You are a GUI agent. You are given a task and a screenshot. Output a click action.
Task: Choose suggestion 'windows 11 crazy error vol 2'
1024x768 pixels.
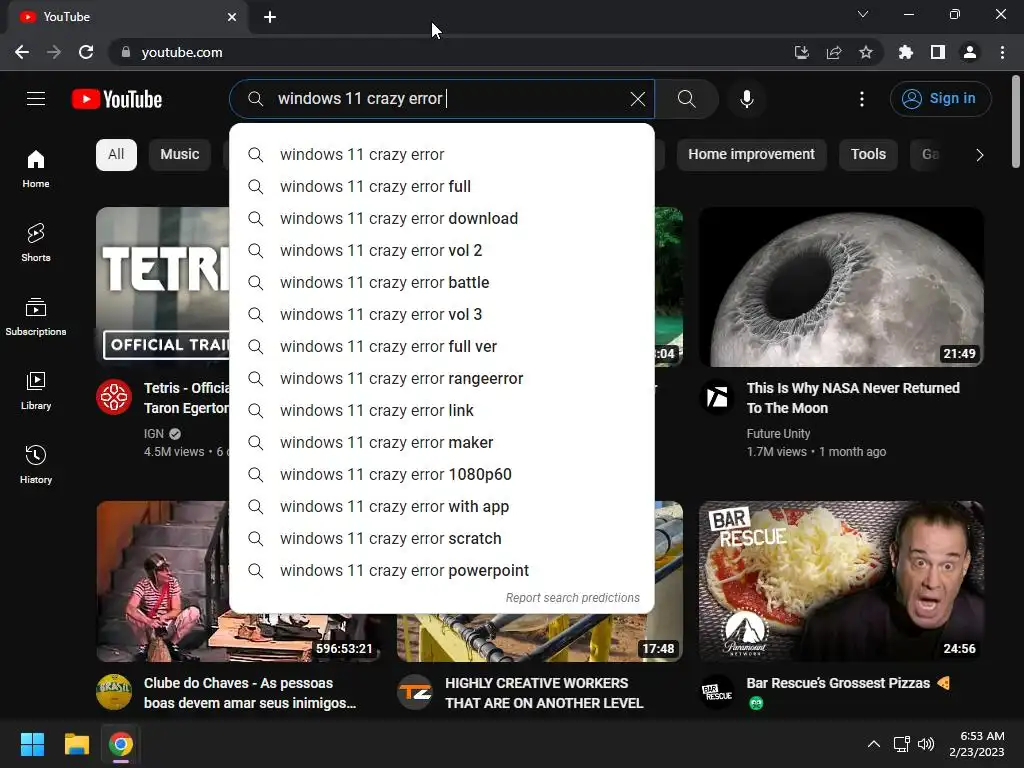coord(441,251)
